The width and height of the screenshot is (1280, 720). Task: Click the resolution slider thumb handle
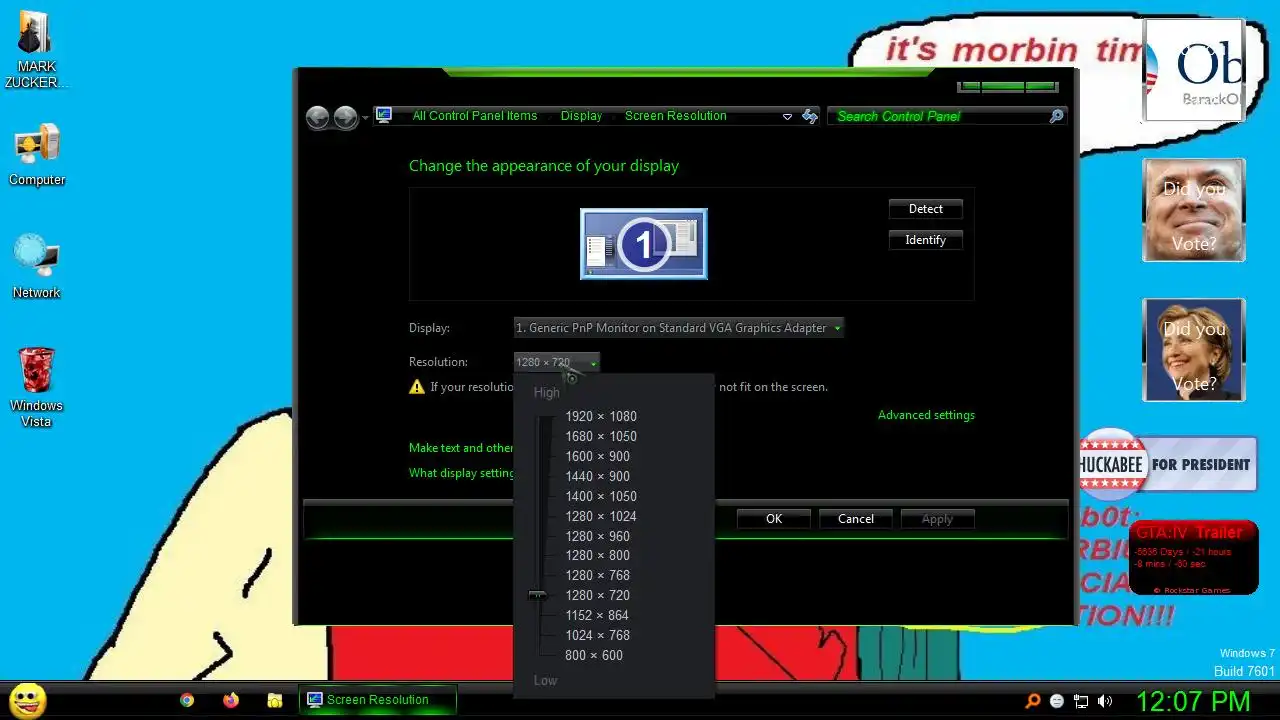(538, 595)
